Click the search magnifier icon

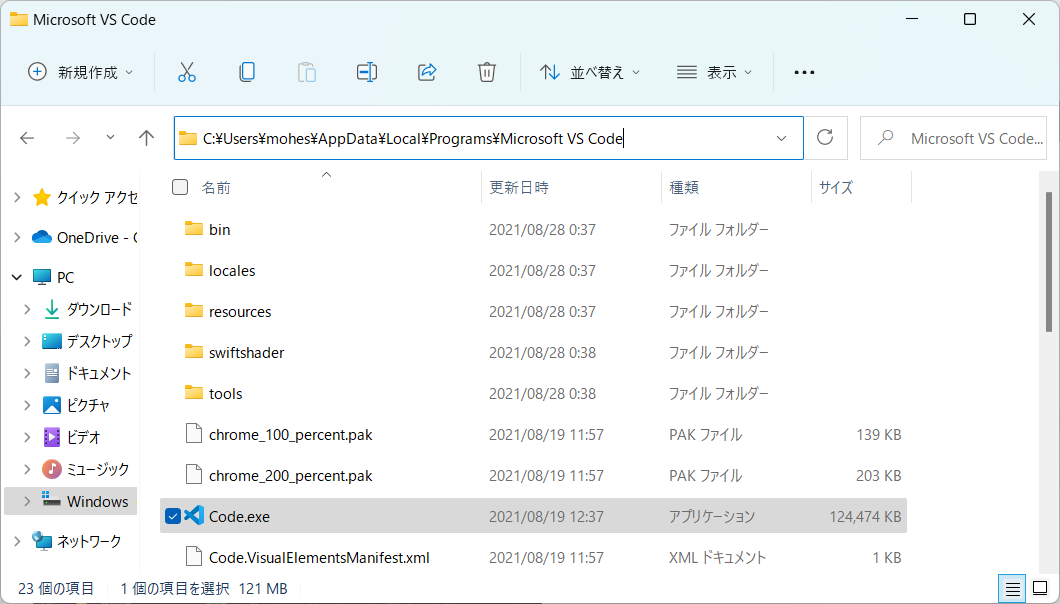tap(885, 138)
